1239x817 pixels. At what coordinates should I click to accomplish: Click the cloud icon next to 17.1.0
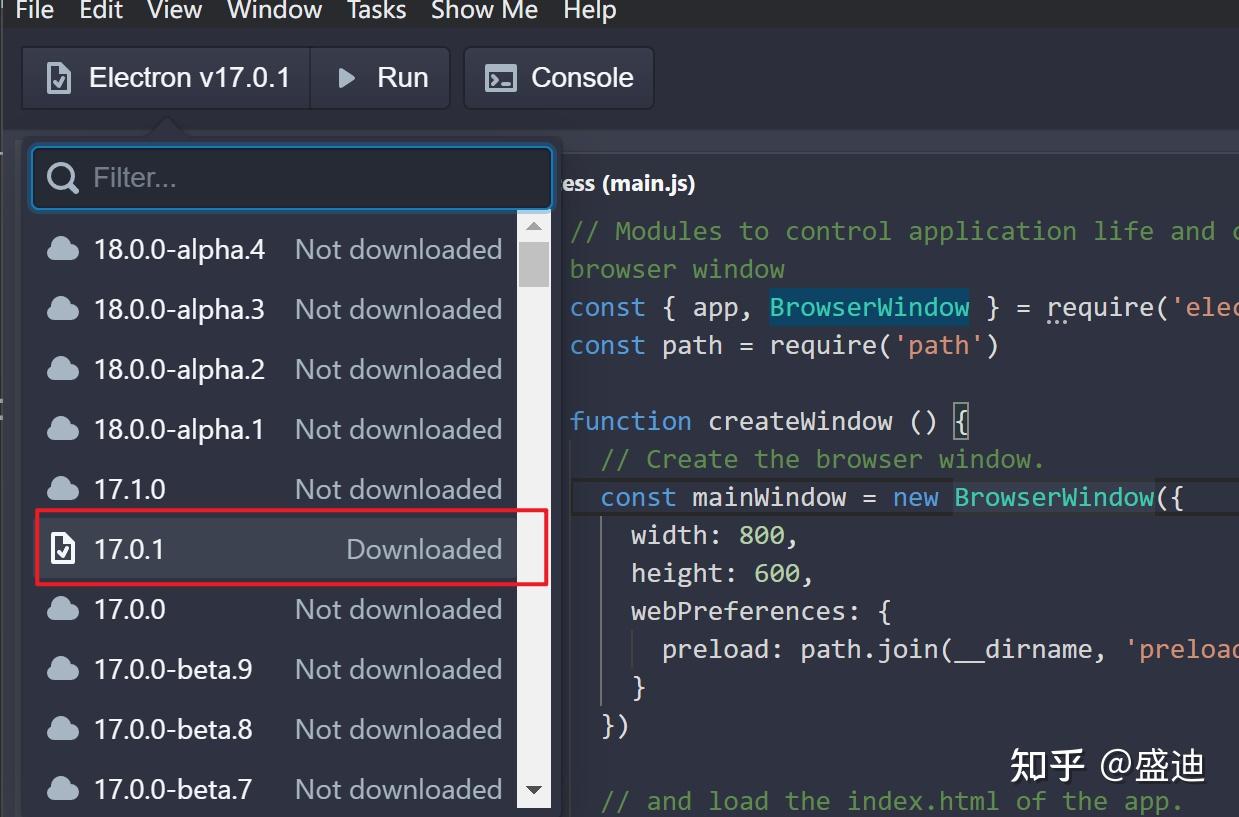tap(62, 488)
